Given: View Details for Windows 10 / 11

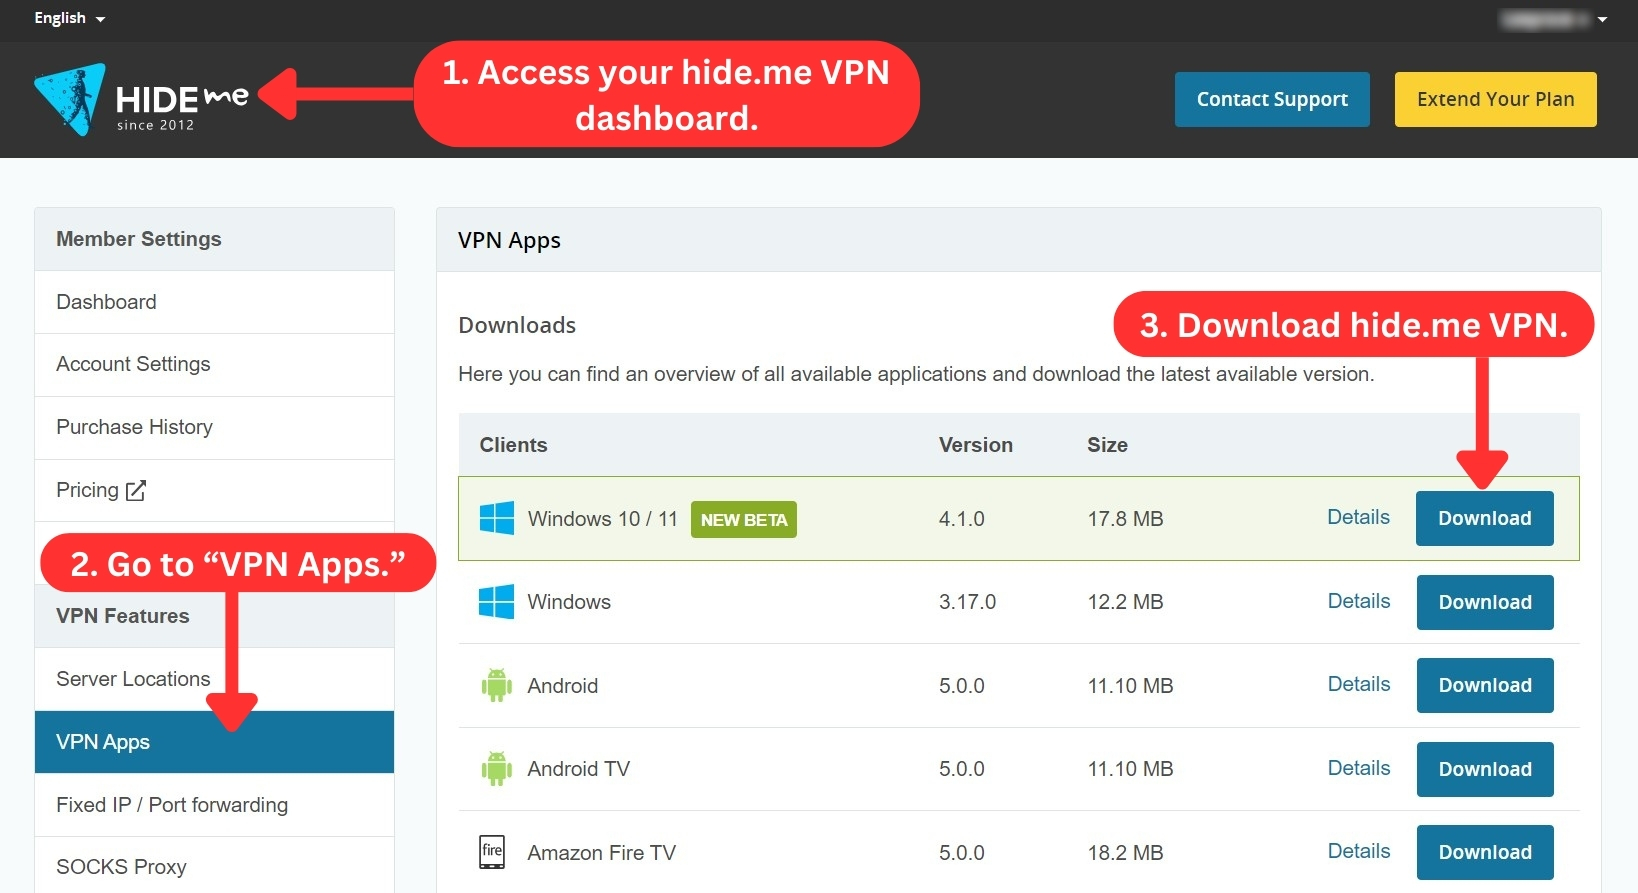Looking at the screenshot, I should point(1358,517).
